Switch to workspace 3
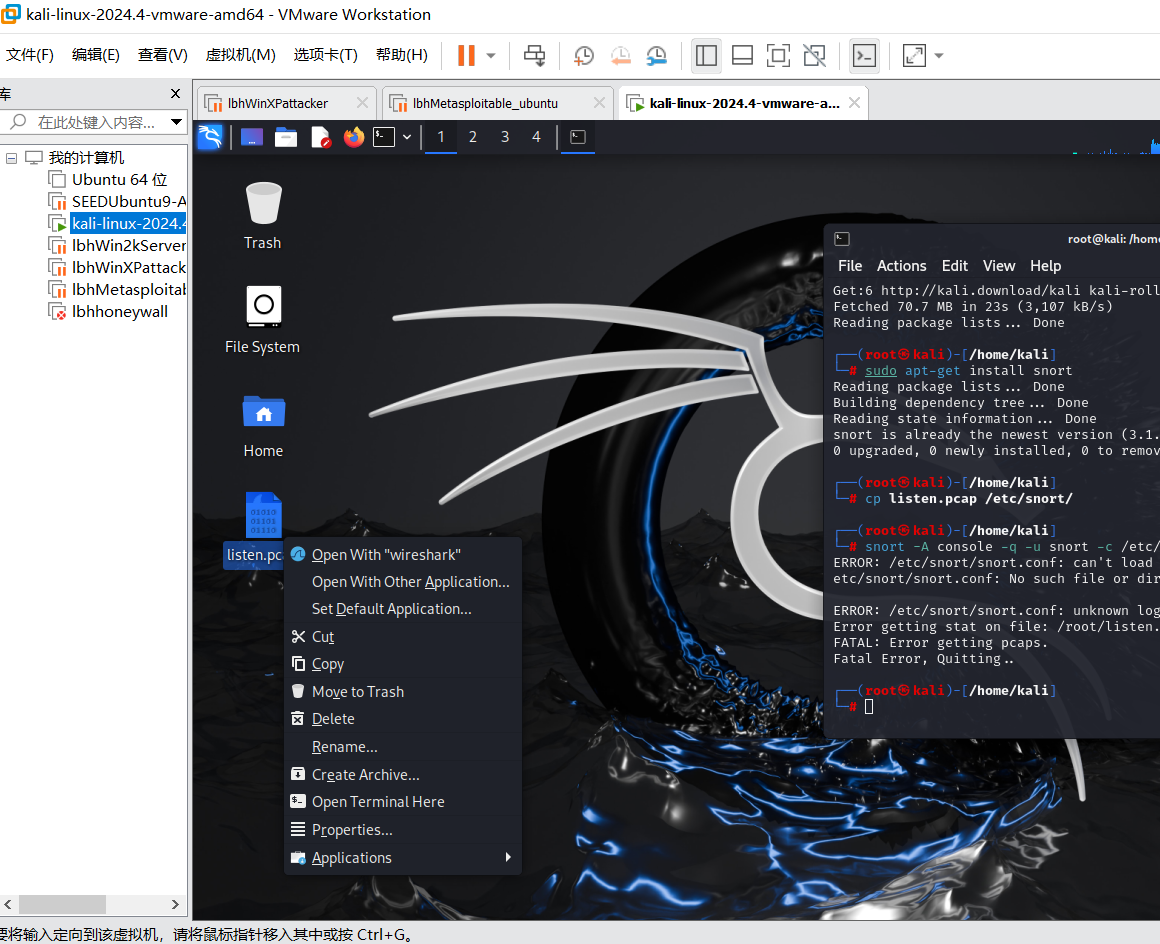1160x944 pixels. 505,137
